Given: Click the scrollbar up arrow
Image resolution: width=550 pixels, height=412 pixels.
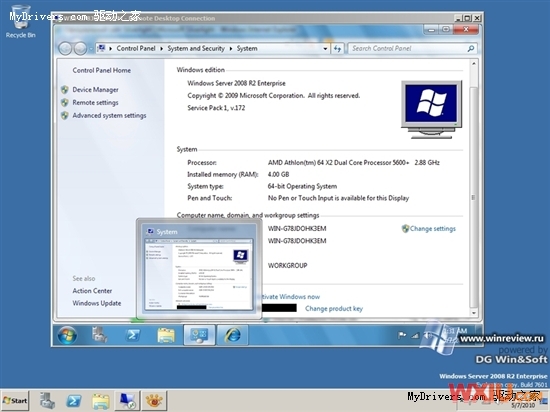Looking at the screenshot, I should (x=474, y=64).
